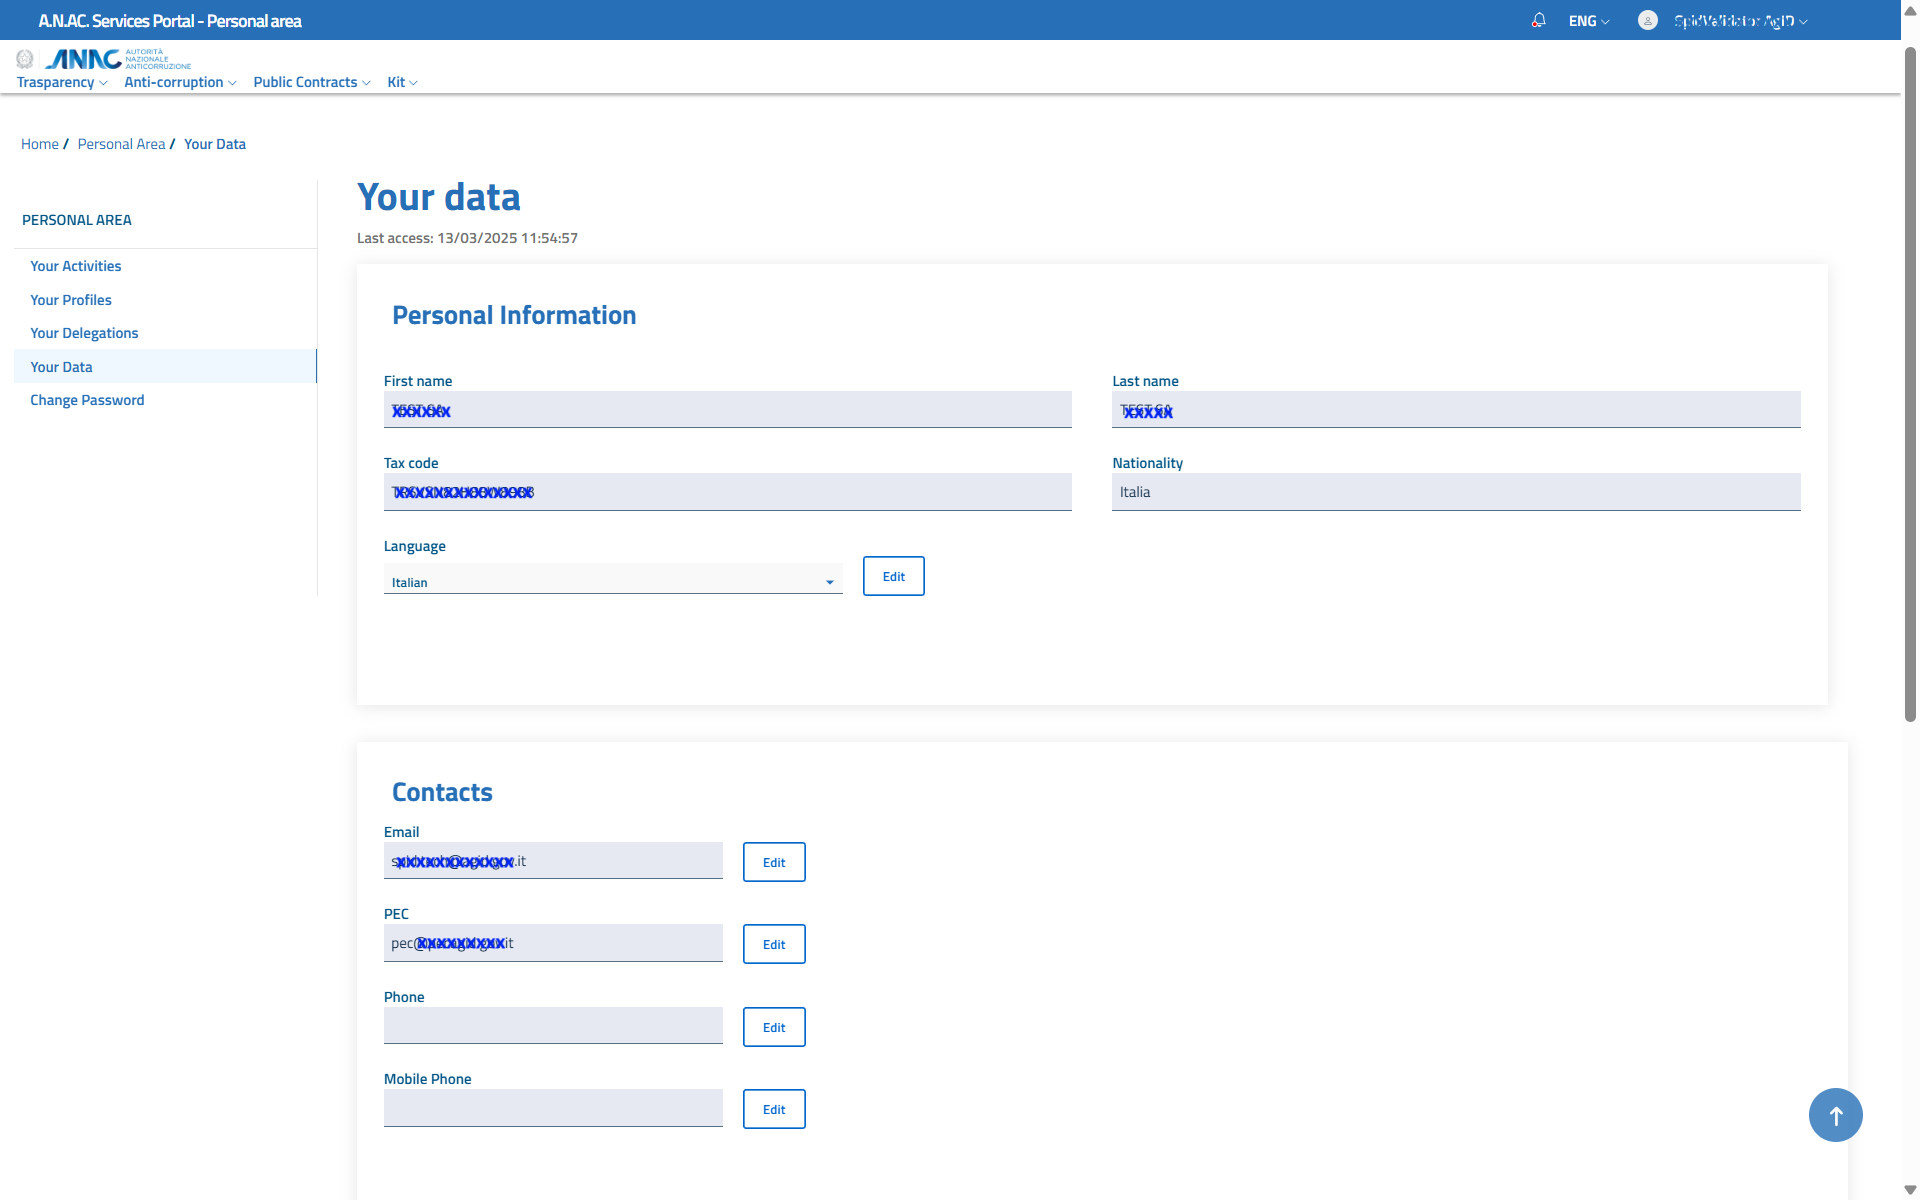Open the ENG language dropdown
Screen dimensions: 1920x1200
tap(1588, 21)
